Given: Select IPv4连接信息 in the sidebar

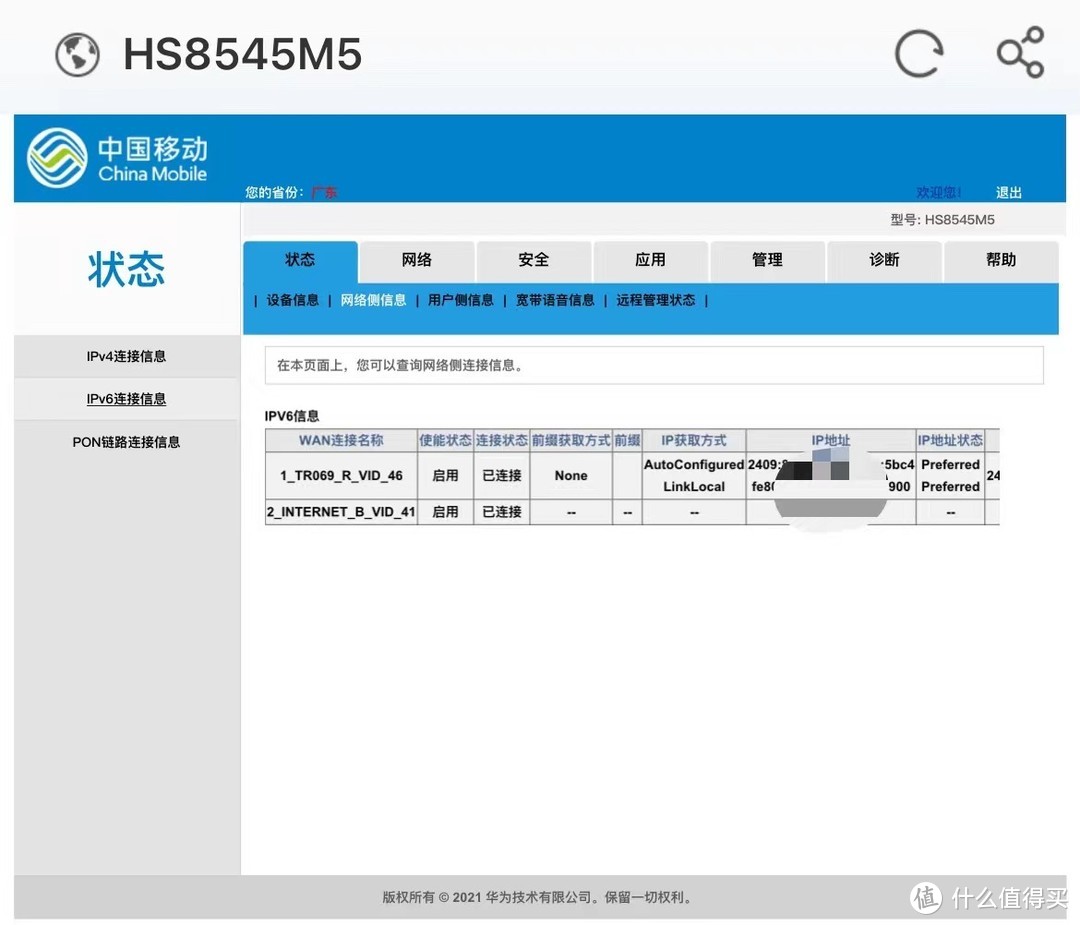Looking at the screenshot, I should pyautogui.click(x=126, y=356).
